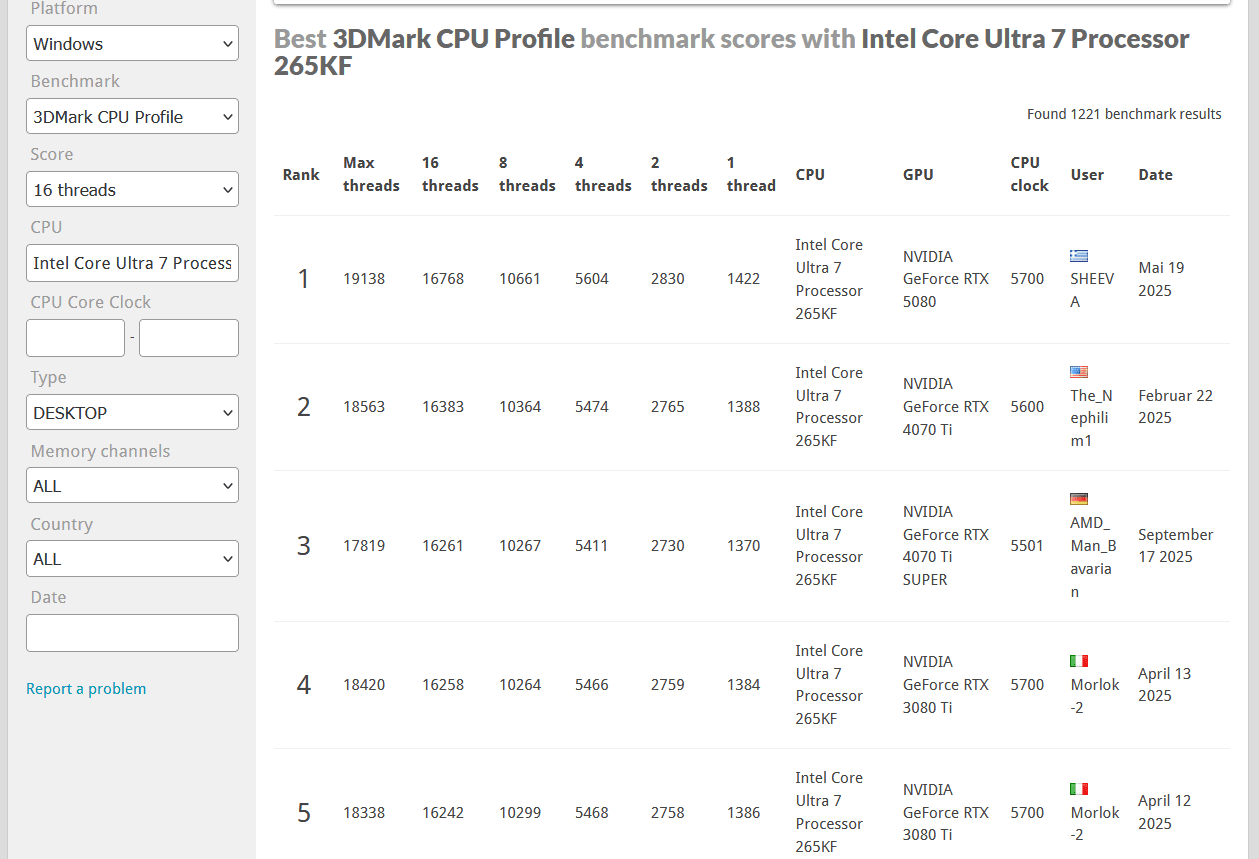The width and height of the screenshot is (1259, 859).
Task: Click the US flag above The_Nephilim1
Action: point(1078,372)
